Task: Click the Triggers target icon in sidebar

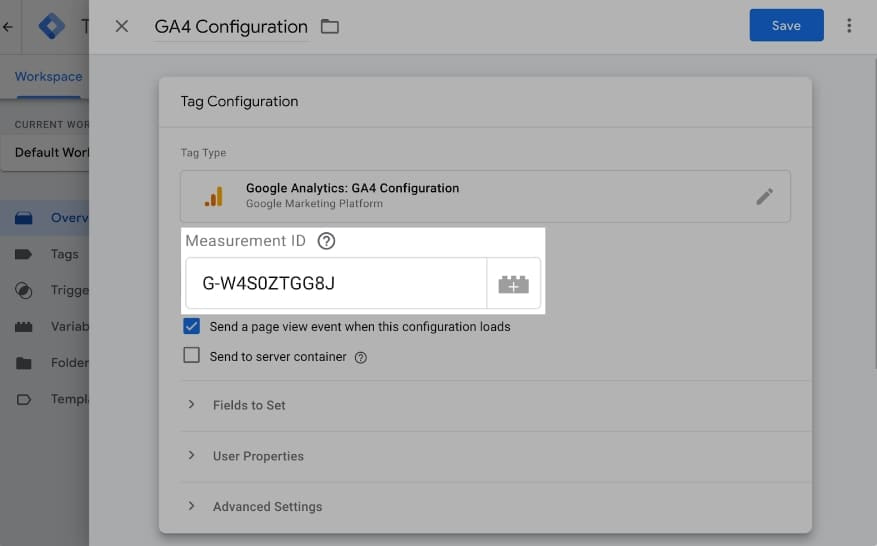Action: click(23, 290)
